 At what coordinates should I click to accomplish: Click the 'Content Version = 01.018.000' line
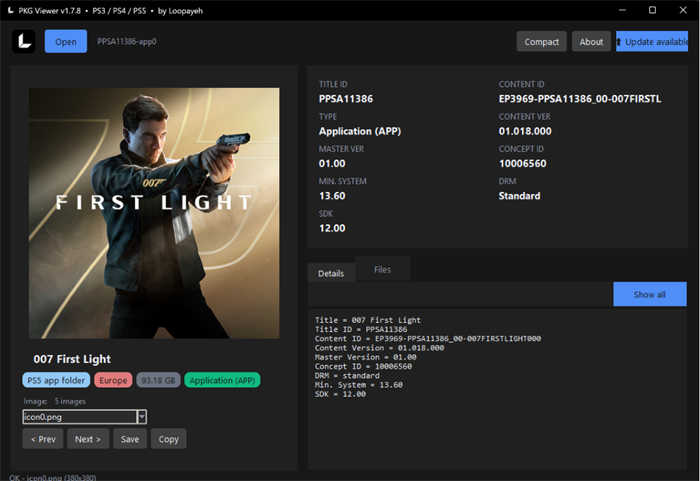[379, 348]
